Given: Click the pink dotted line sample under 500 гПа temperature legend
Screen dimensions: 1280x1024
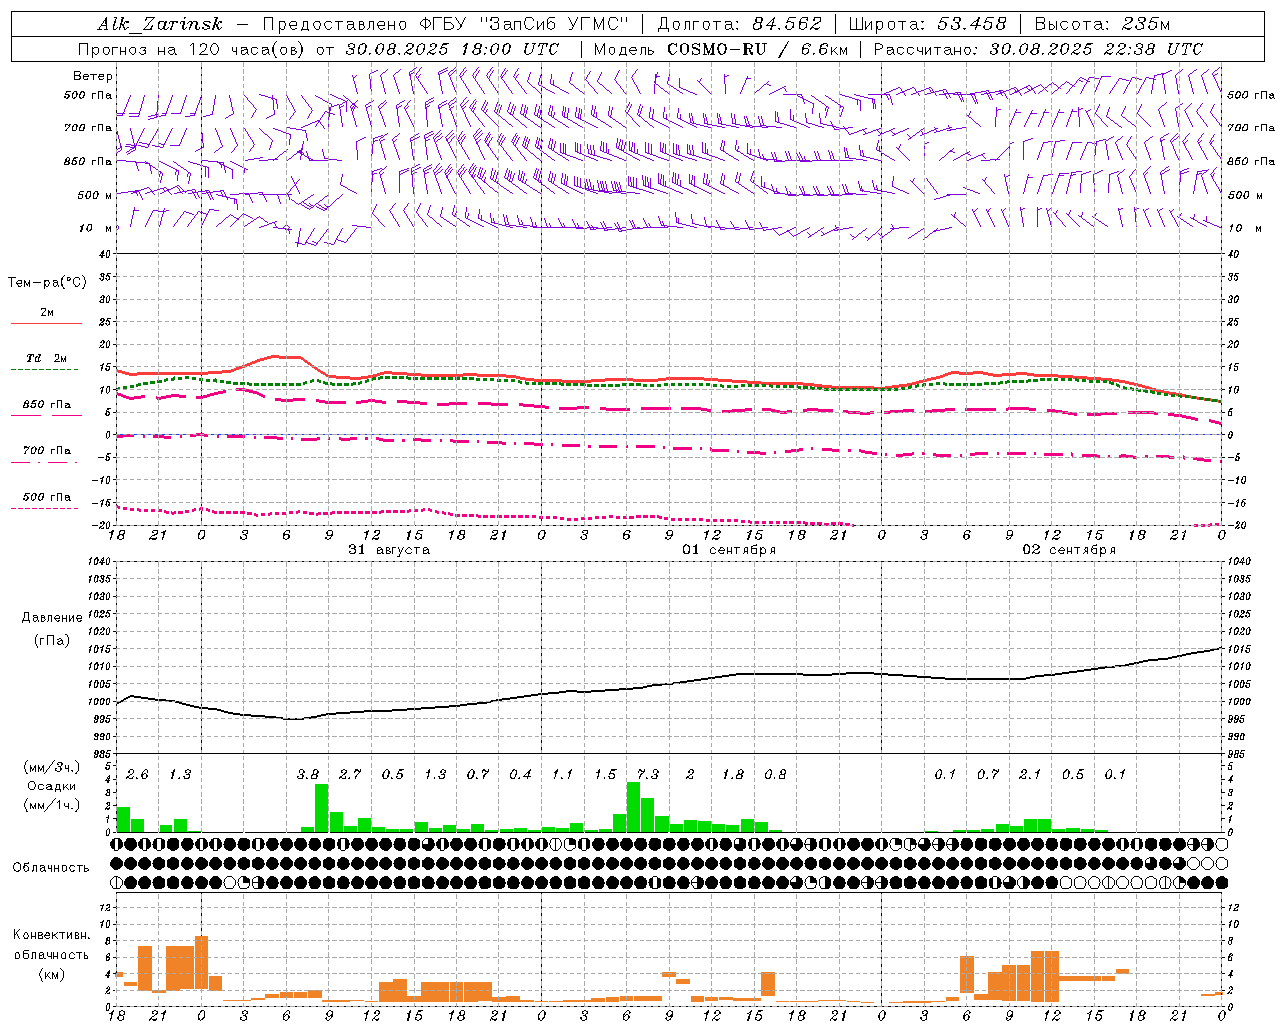Looking at the screenshot, I should (x=46, y=508).
